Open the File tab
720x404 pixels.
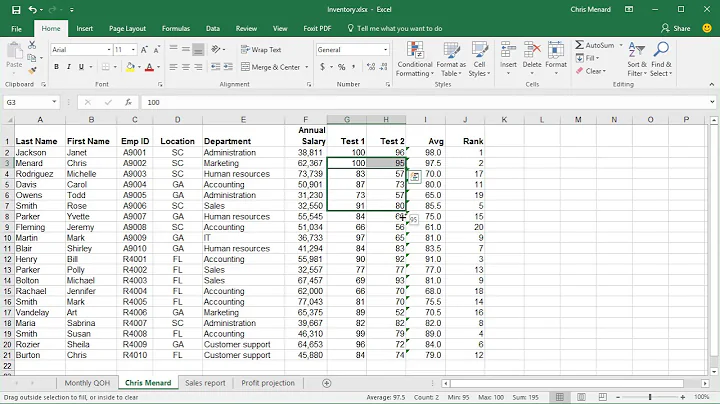17,28
